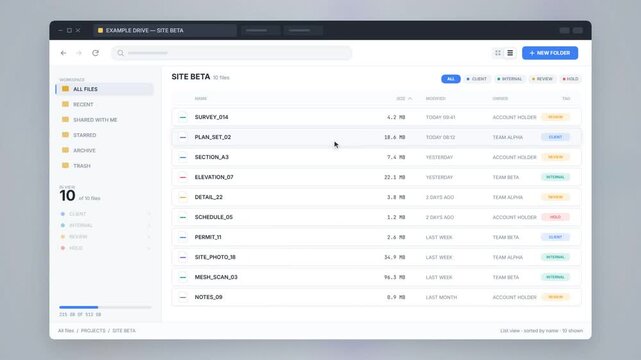Open the Example Drive — Site Beta tab
The height and width of the screenshot is (360, 641).
point(165,30)
